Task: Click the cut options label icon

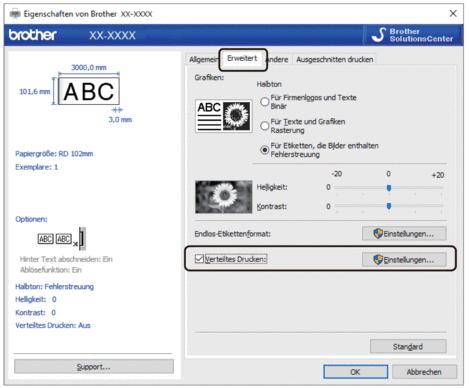Action: click(x=62, y=239)
